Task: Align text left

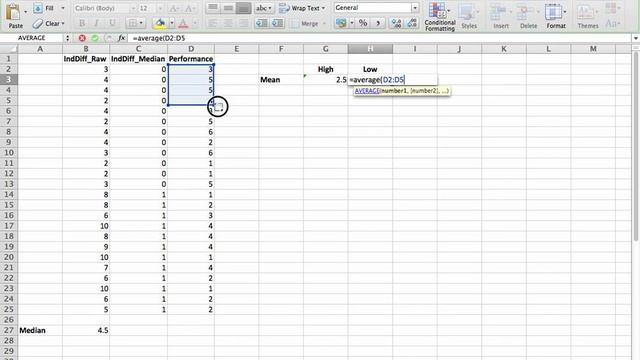Action: (x=213, y=24)
